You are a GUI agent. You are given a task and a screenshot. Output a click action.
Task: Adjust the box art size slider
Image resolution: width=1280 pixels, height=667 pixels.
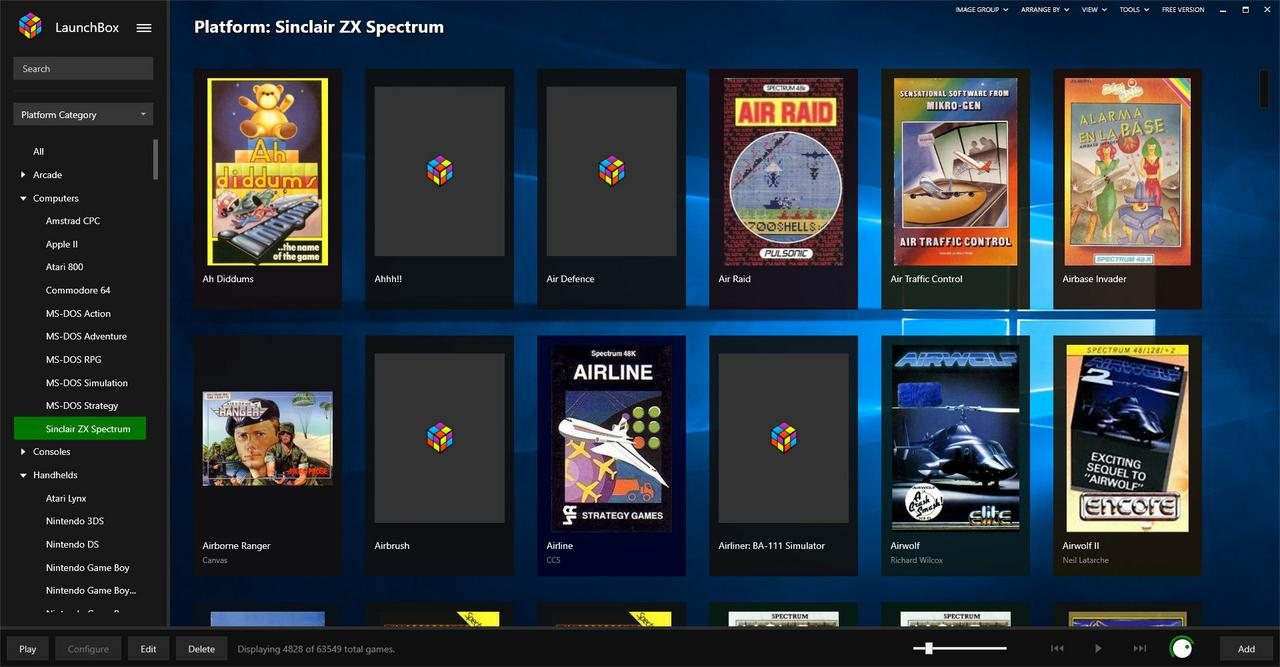(928, 649)
